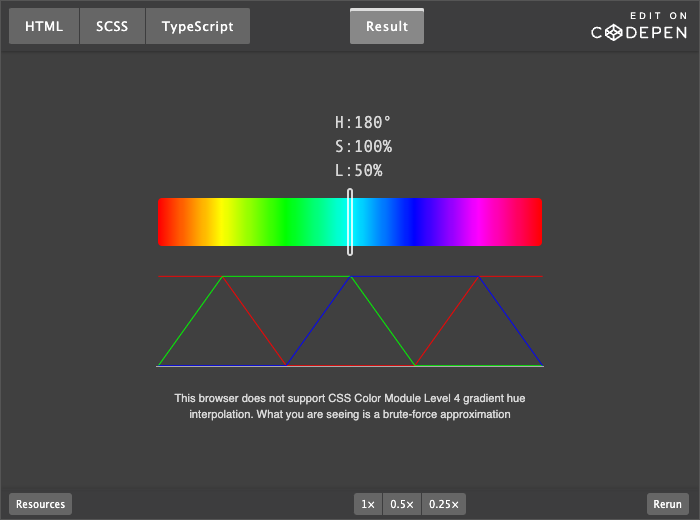This screenshot has width=700, height=520.
Task: Click the Rerun button
Action: (x=667, y=504)
